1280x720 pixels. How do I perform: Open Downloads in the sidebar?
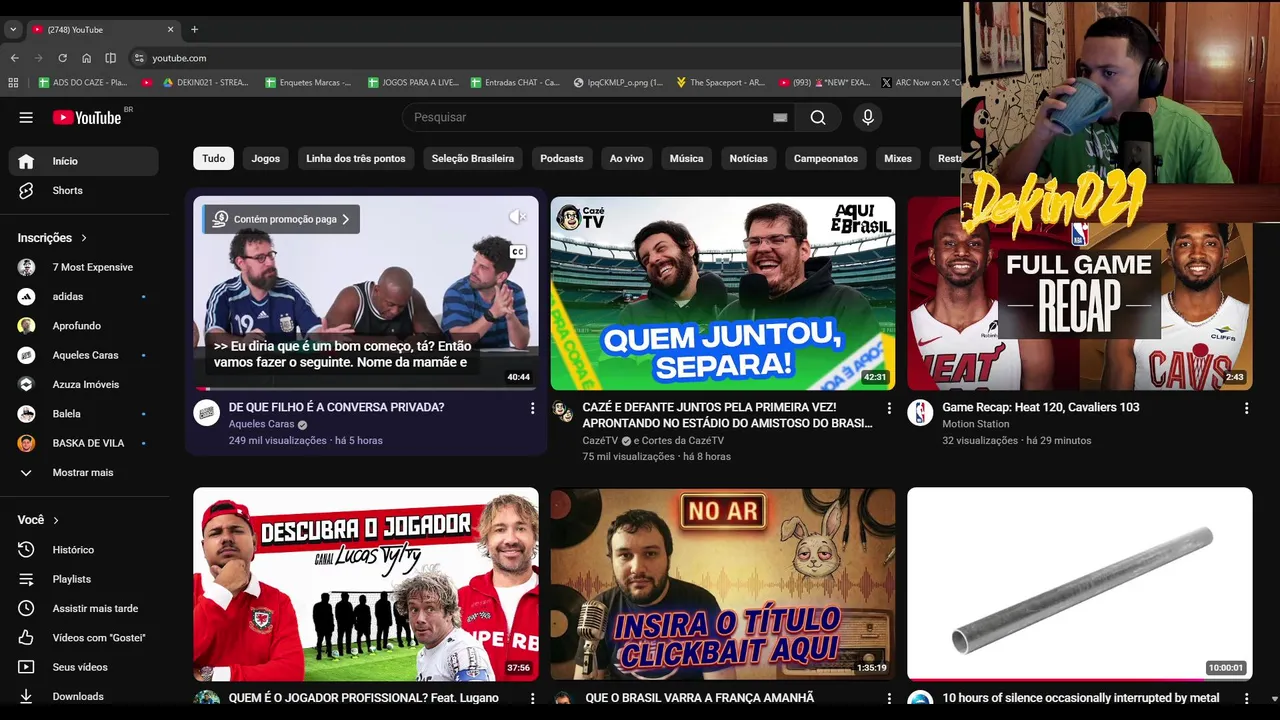(x=83, y=696)
